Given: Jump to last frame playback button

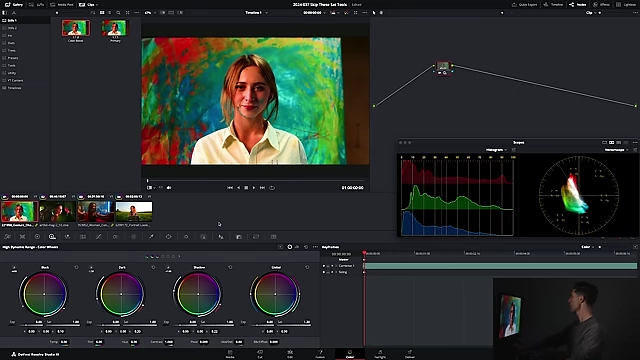Looking at the screenshot, I should (x=262, y=188).
